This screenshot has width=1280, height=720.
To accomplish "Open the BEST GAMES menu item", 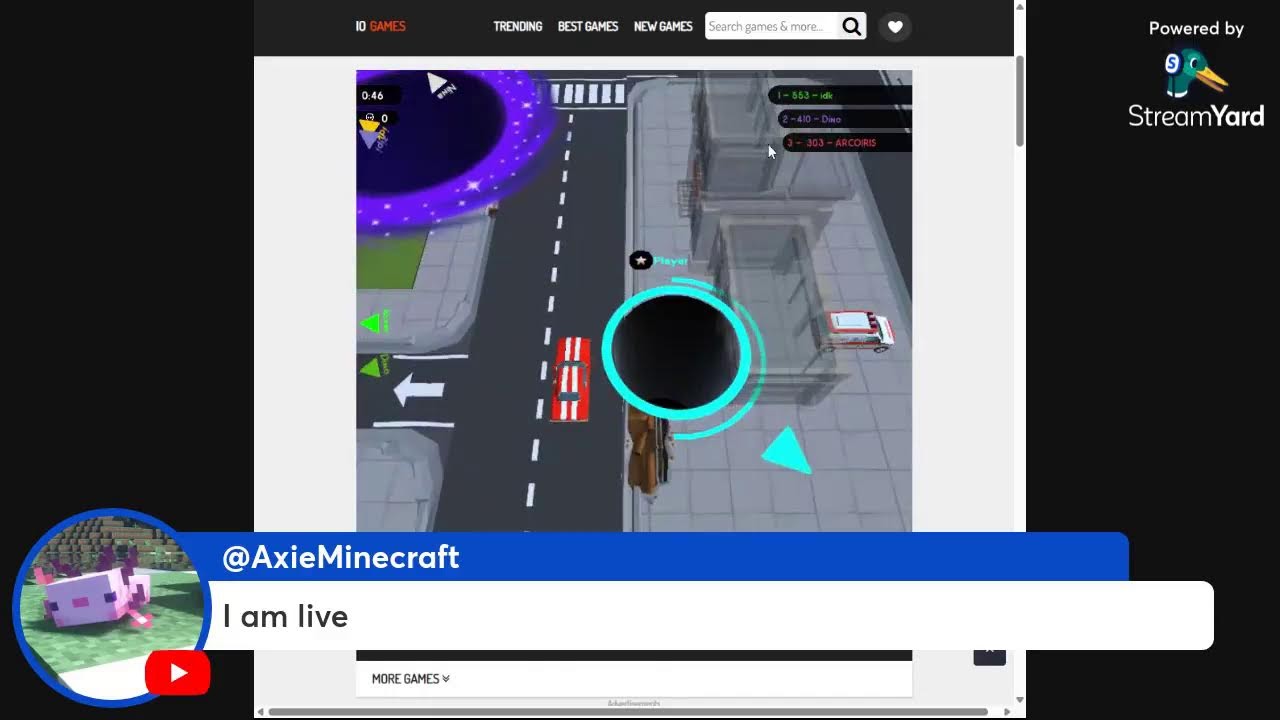I will click(588, 26).
